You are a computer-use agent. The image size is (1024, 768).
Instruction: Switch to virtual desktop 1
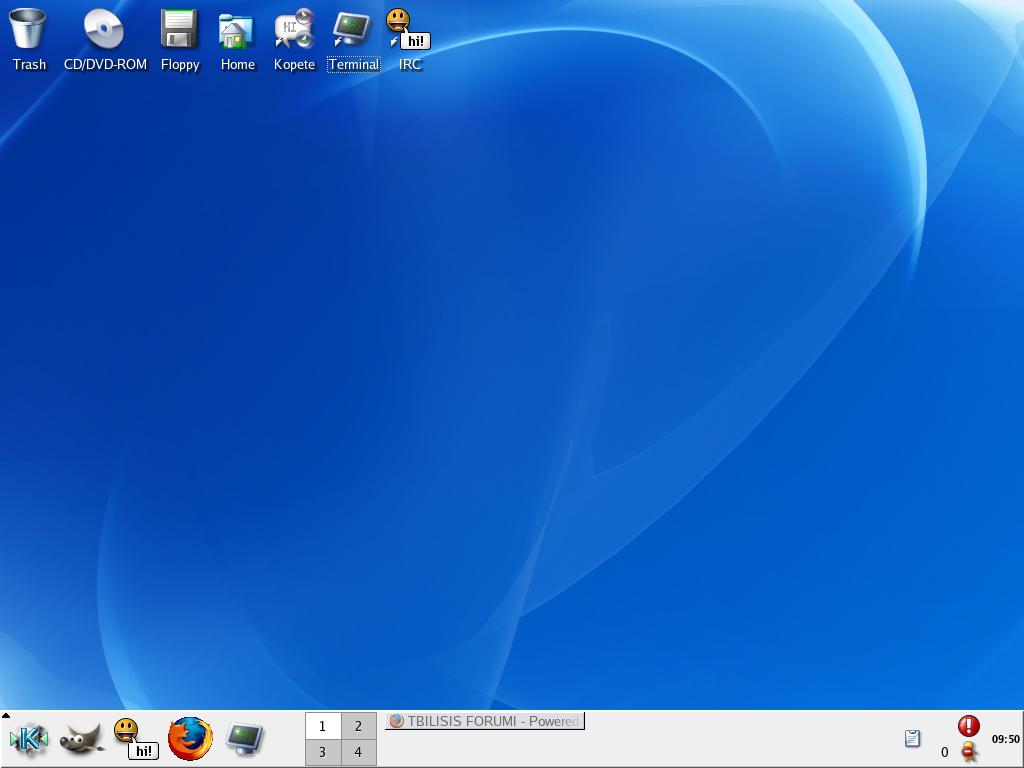click(x=322, y=726)
